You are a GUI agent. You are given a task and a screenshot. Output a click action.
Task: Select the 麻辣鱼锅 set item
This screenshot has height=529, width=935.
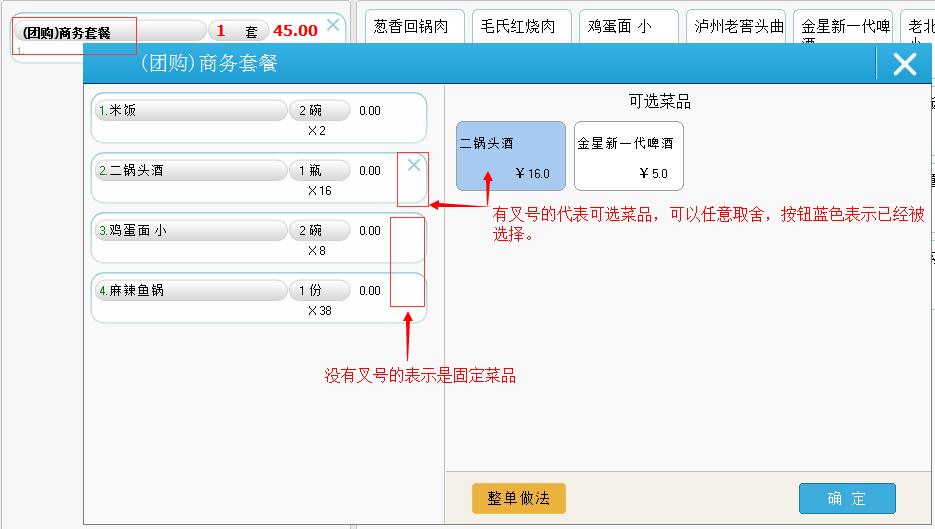[x=190, y=291]
